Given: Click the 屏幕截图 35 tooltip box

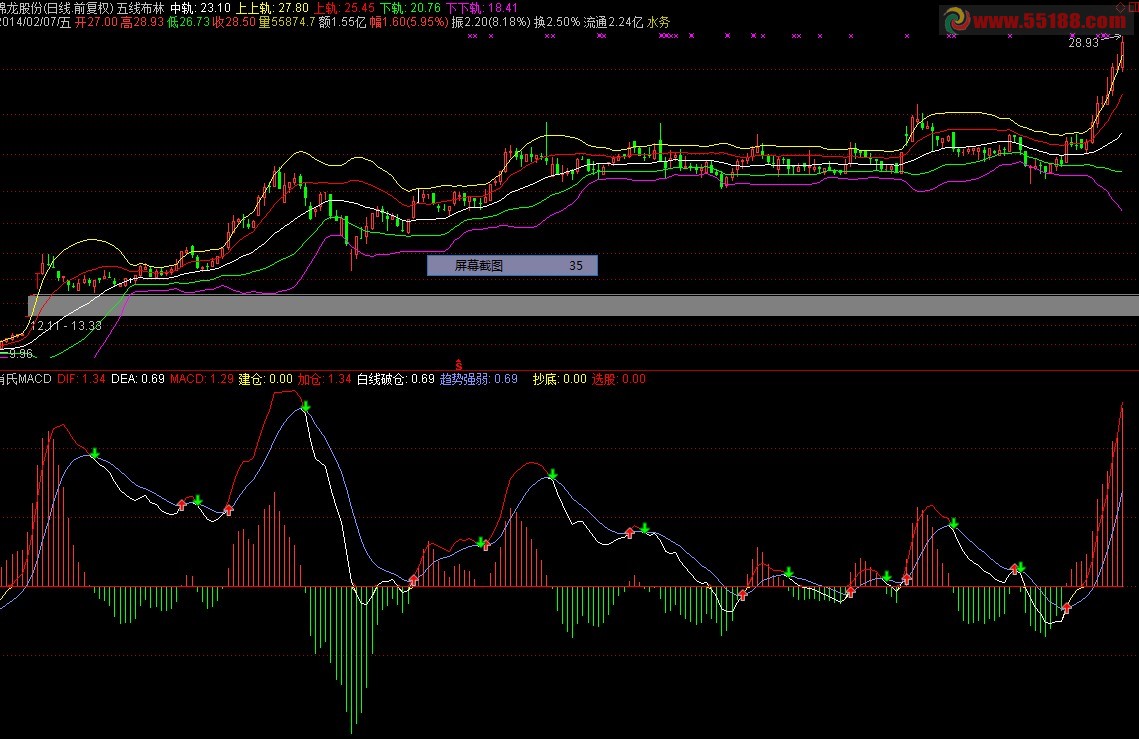Looking at the screenshot, I should click(x=512, y=265).
